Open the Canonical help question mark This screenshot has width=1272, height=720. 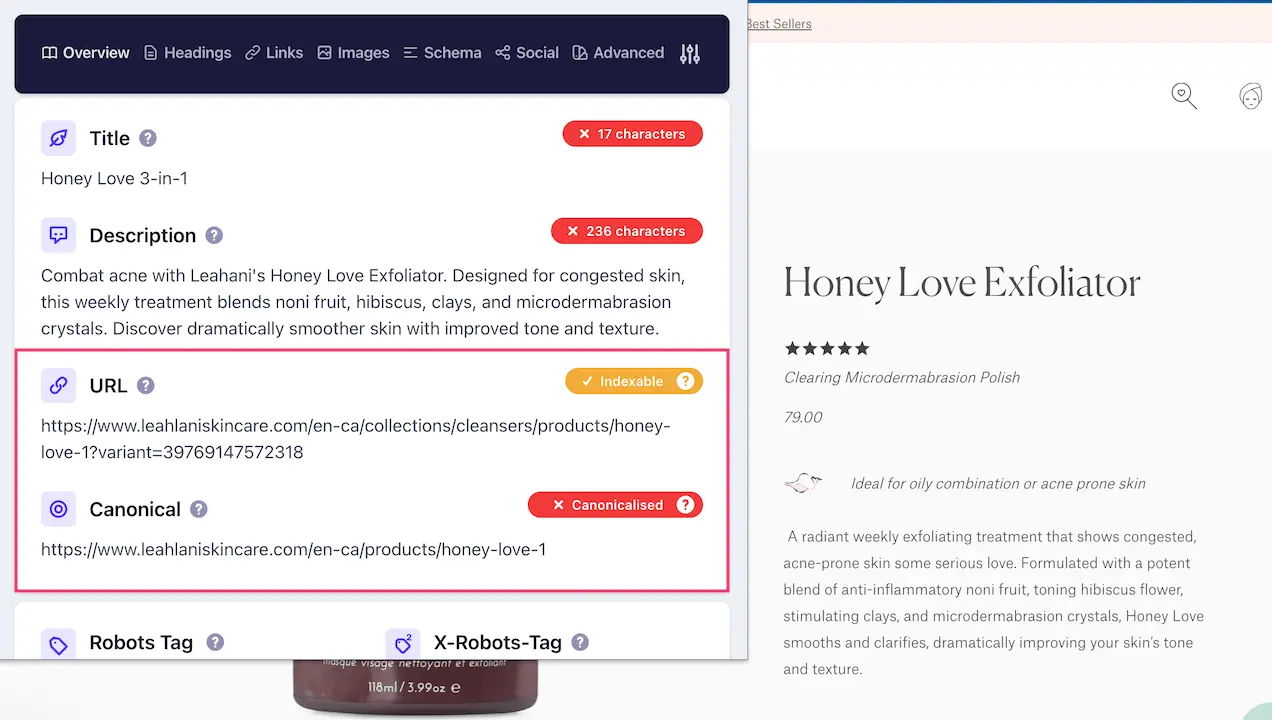click(x=198, y=509)
